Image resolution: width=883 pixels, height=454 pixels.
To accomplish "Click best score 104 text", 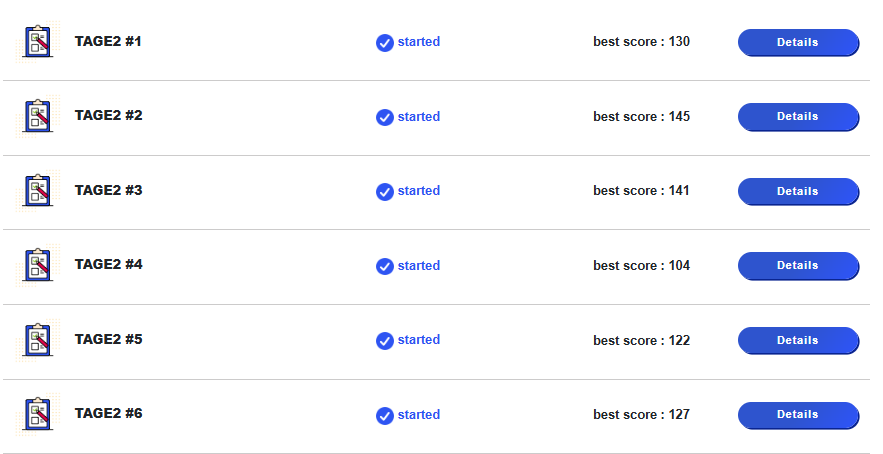I will click(x=641, y=265).
